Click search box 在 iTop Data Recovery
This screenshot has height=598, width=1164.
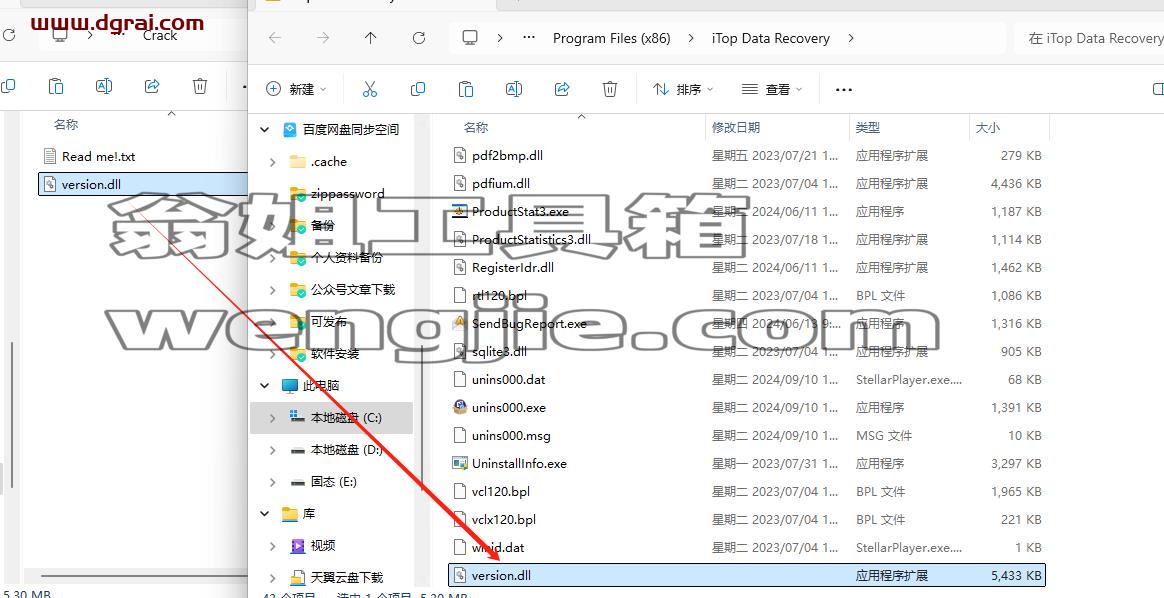click(1089, 38)
